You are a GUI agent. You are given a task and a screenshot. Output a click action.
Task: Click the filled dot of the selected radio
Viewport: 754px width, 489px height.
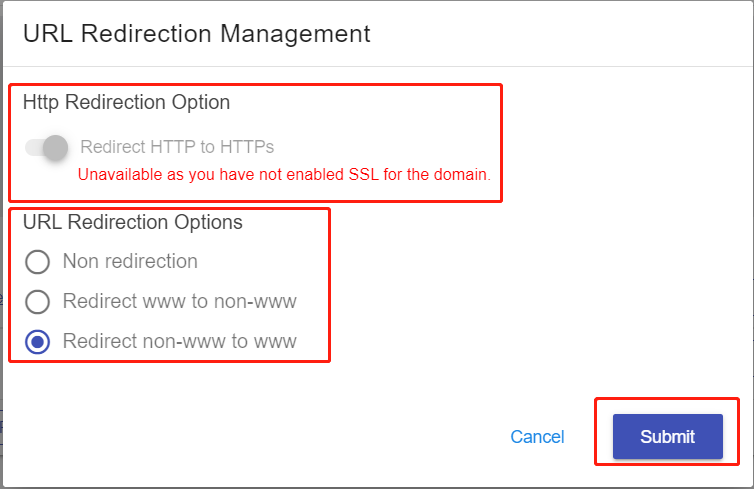37,342
